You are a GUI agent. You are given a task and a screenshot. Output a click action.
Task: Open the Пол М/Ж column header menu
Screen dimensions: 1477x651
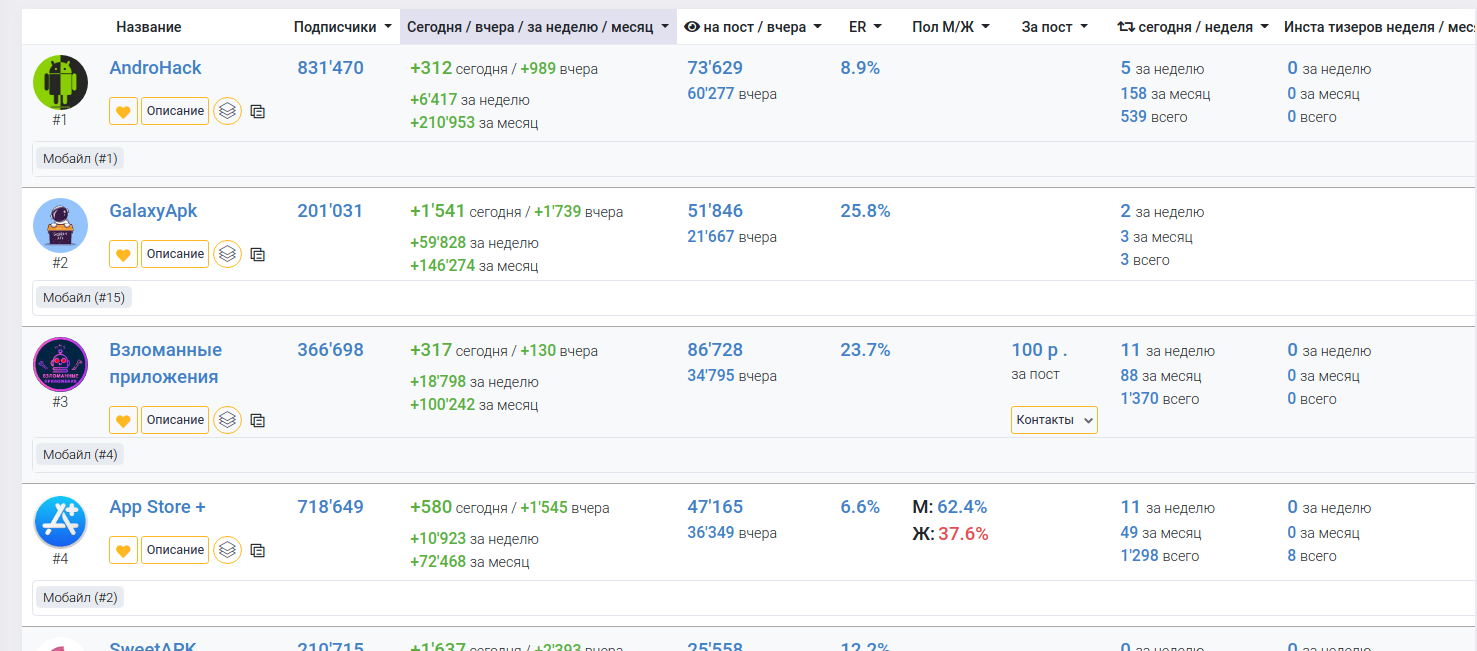tap(950, 27)
